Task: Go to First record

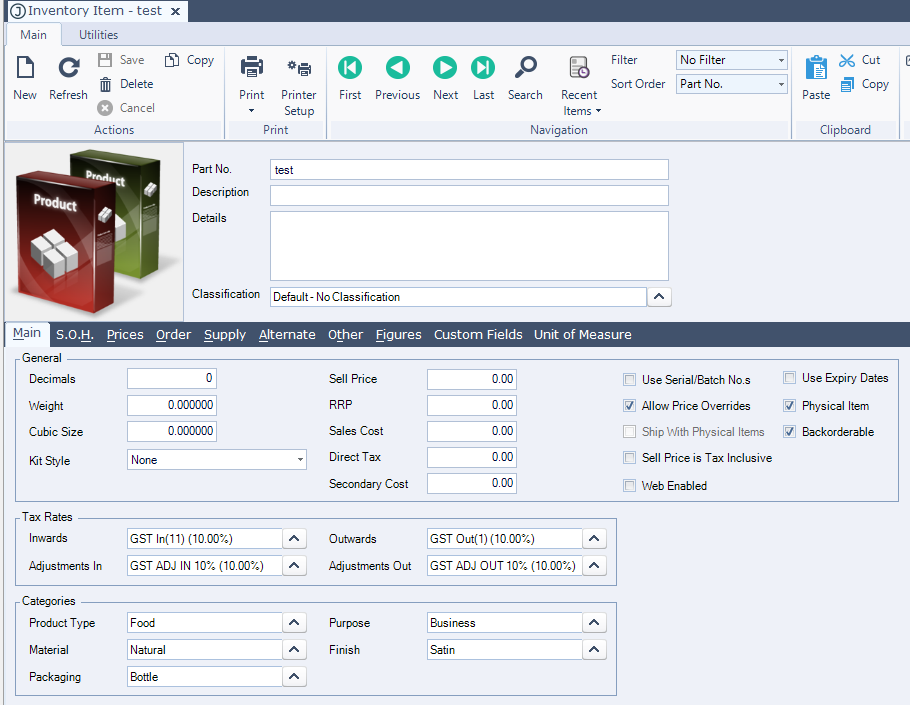Action: coord(350,68)
